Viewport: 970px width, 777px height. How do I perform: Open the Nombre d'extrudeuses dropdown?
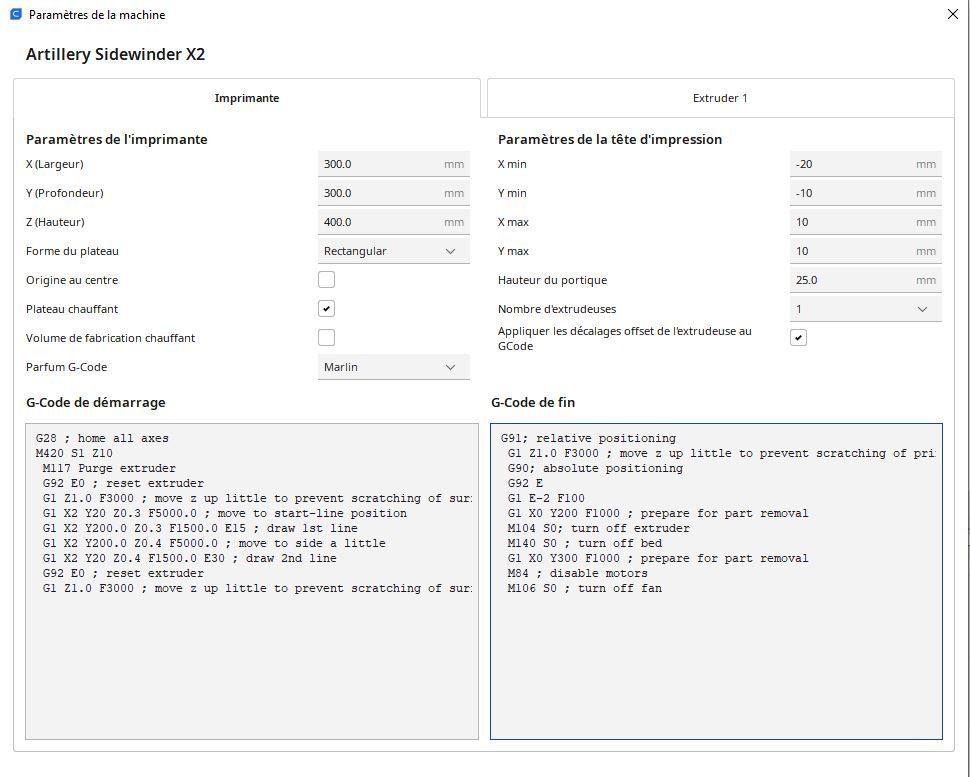coord(865,309)
